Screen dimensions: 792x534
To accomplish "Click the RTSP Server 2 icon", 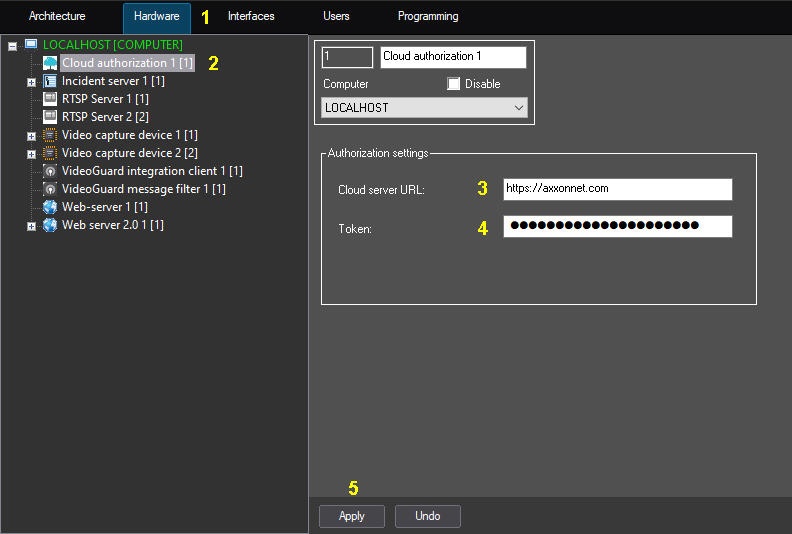I will click(50, 117).
